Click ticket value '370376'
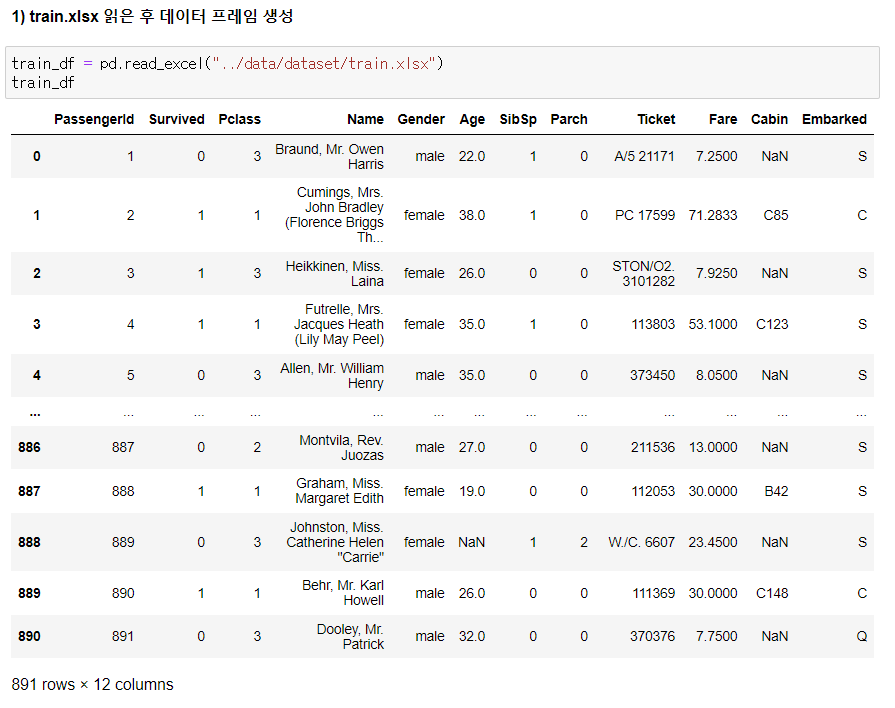Viewport: 895px width, 708px height. pos(652,636)
